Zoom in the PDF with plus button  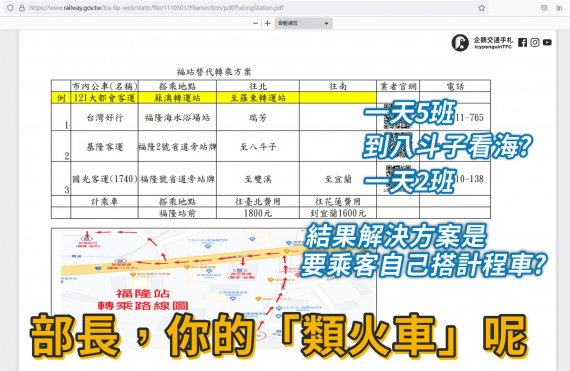268,23
